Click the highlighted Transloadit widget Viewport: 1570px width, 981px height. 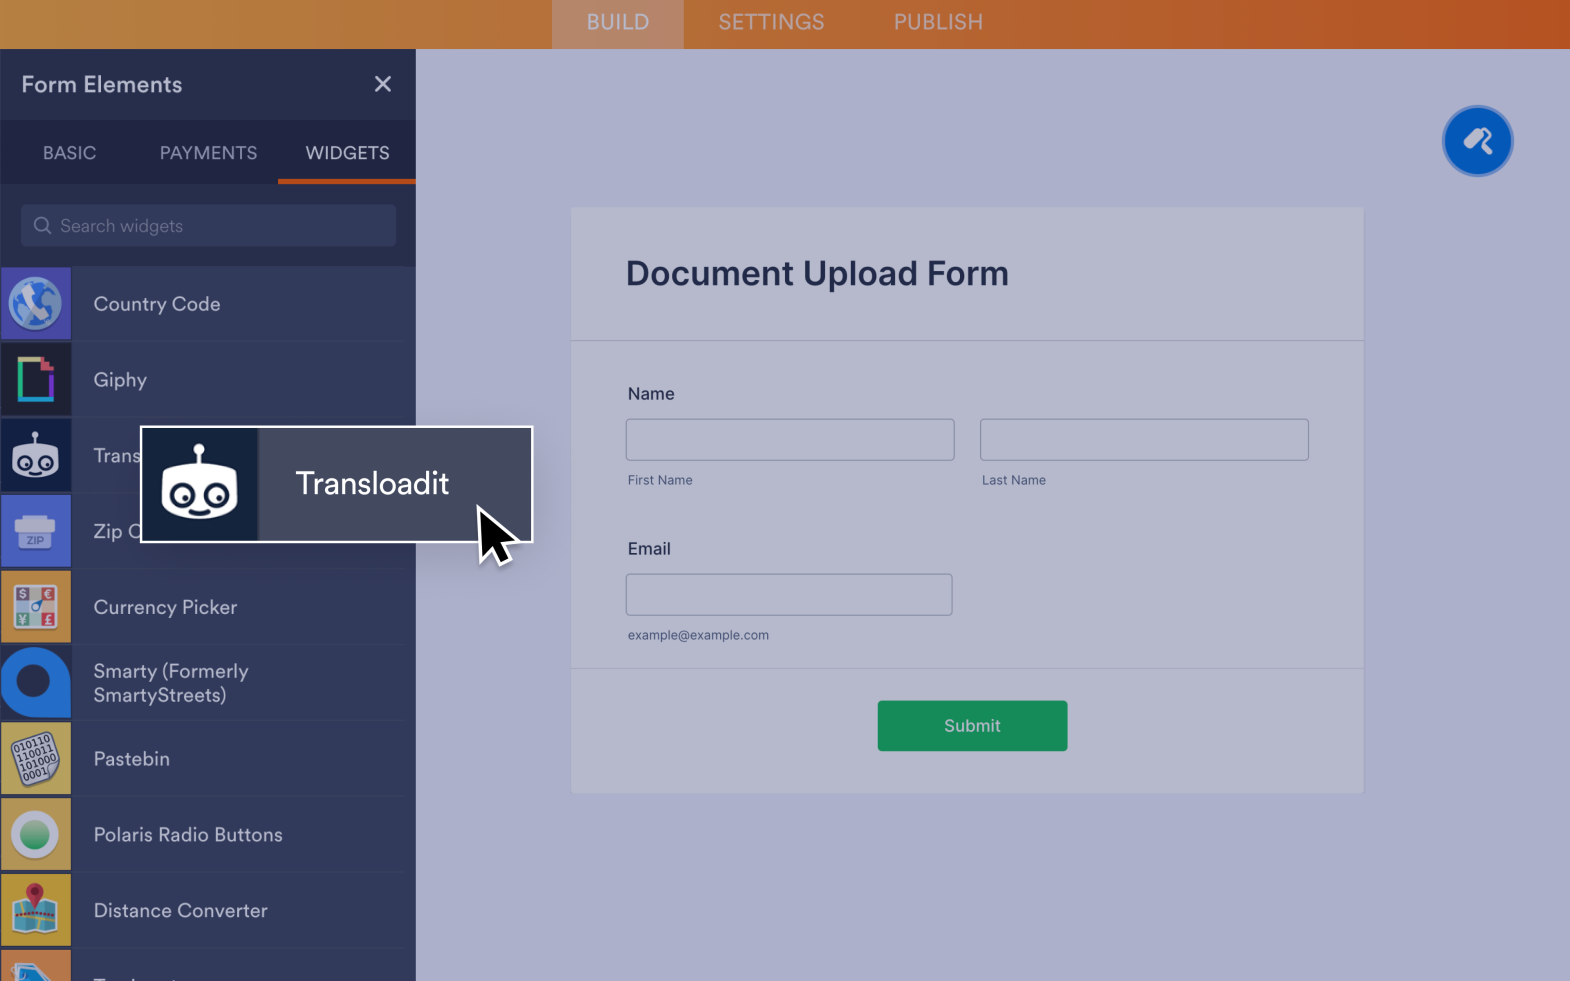pyautogui.click(x=337, y=484)
